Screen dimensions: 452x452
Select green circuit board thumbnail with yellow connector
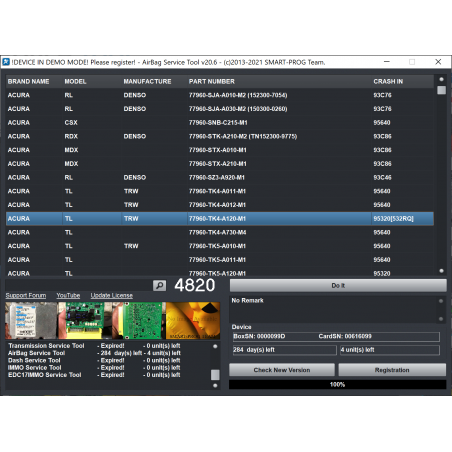(x=85, y=320)
